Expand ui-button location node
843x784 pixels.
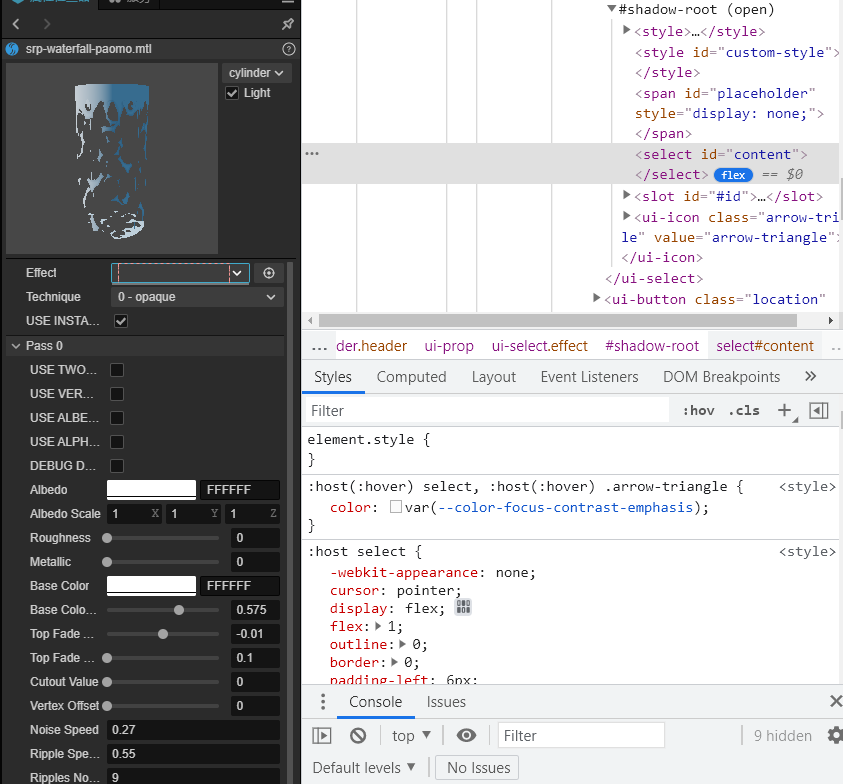point(596,298)
